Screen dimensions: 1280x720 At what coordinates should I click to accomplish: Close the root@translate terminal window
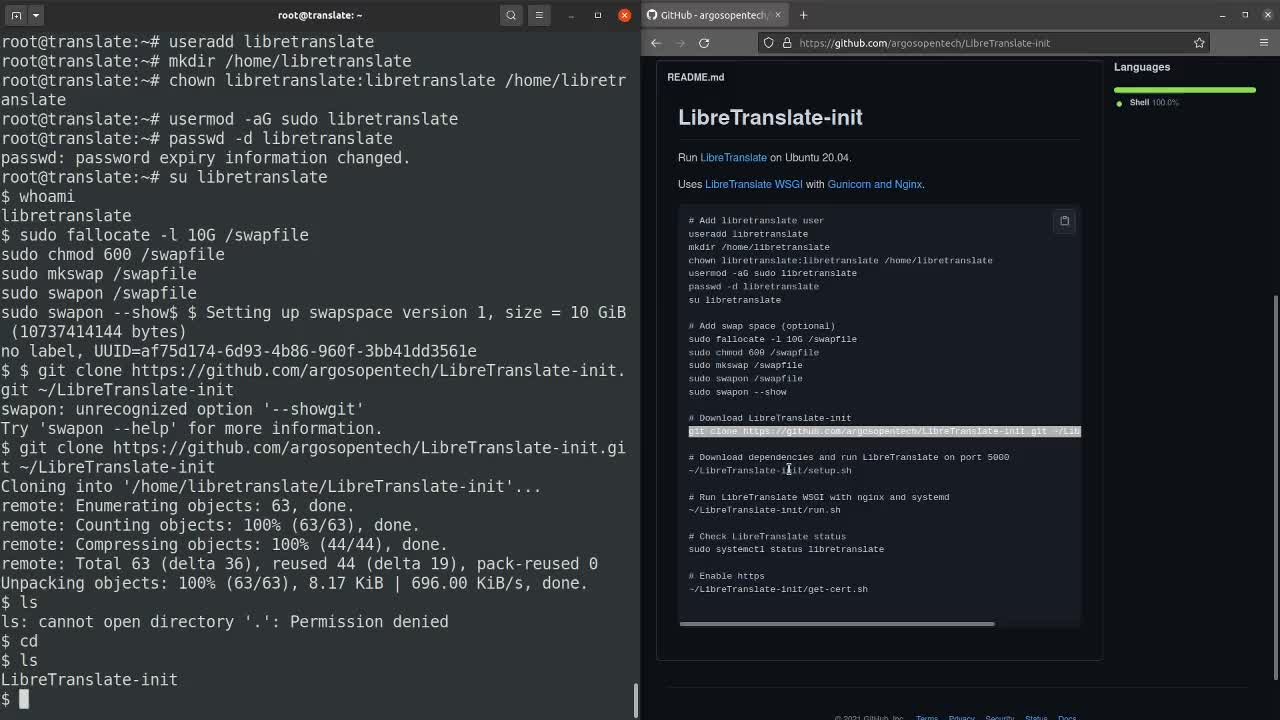(625, 15)
